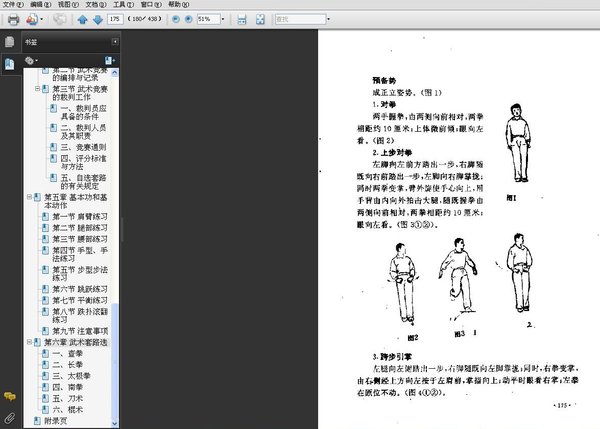Select bookmark 一、裁判员应具备的条件

83,113
